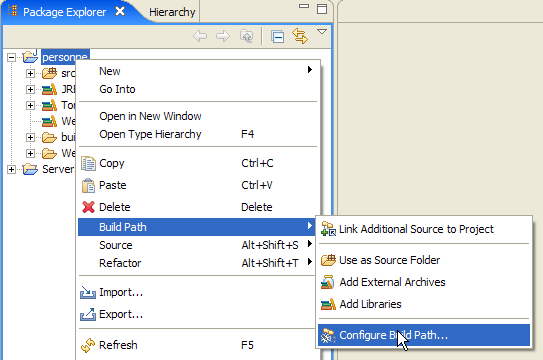This screenshot has width=543, height=360.
Task: Click the Tomcat library books icon
Action: point(49,105)
